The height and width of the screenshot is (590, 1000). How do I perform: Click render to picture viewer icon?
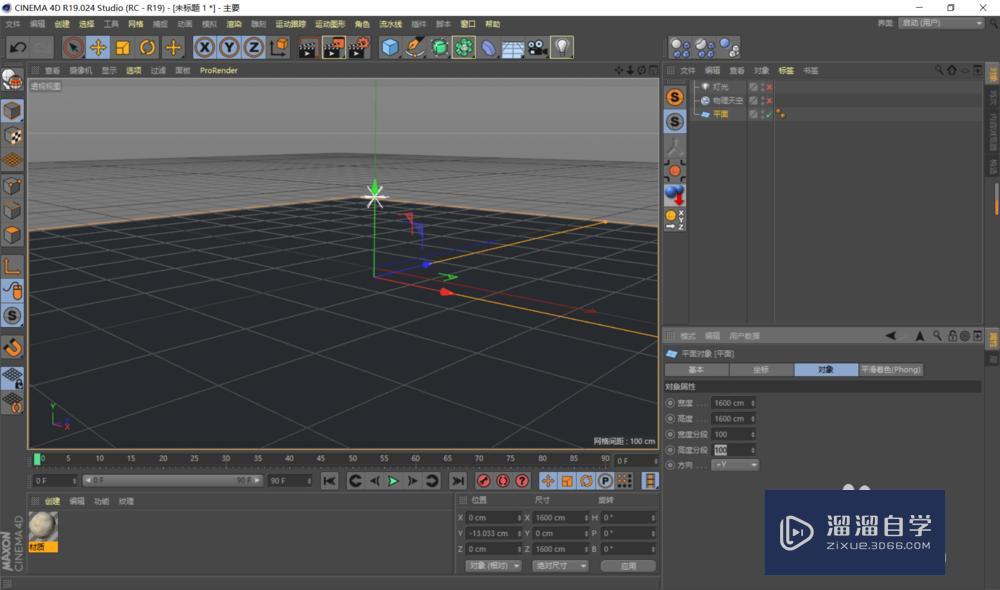(334, 48)
